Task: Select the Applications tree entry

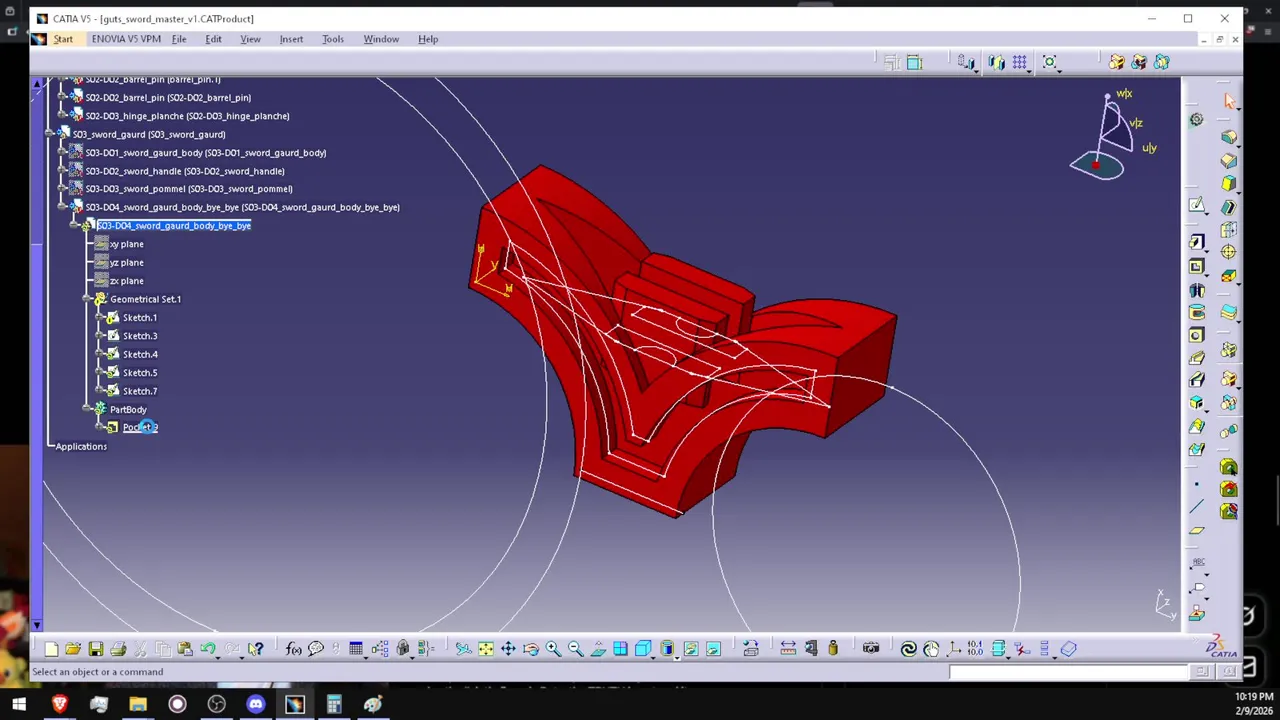Action: (81, 446)
